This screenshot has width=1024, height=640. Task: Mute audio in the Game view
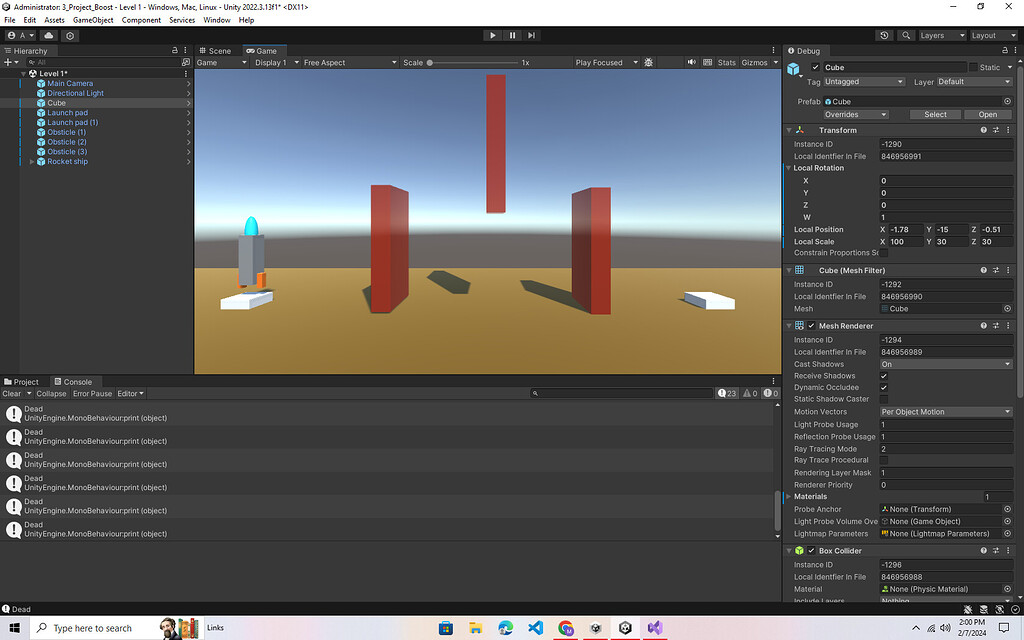691,61
